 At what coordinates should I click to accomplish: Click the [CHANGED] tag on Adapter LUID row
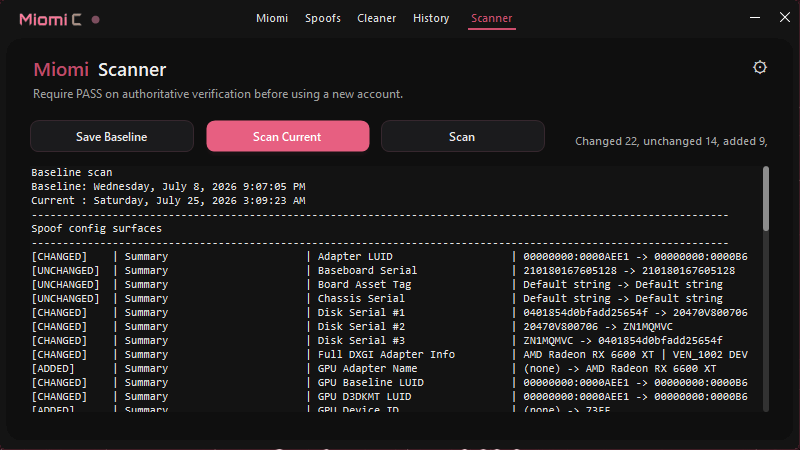click(x=59, y=257)
